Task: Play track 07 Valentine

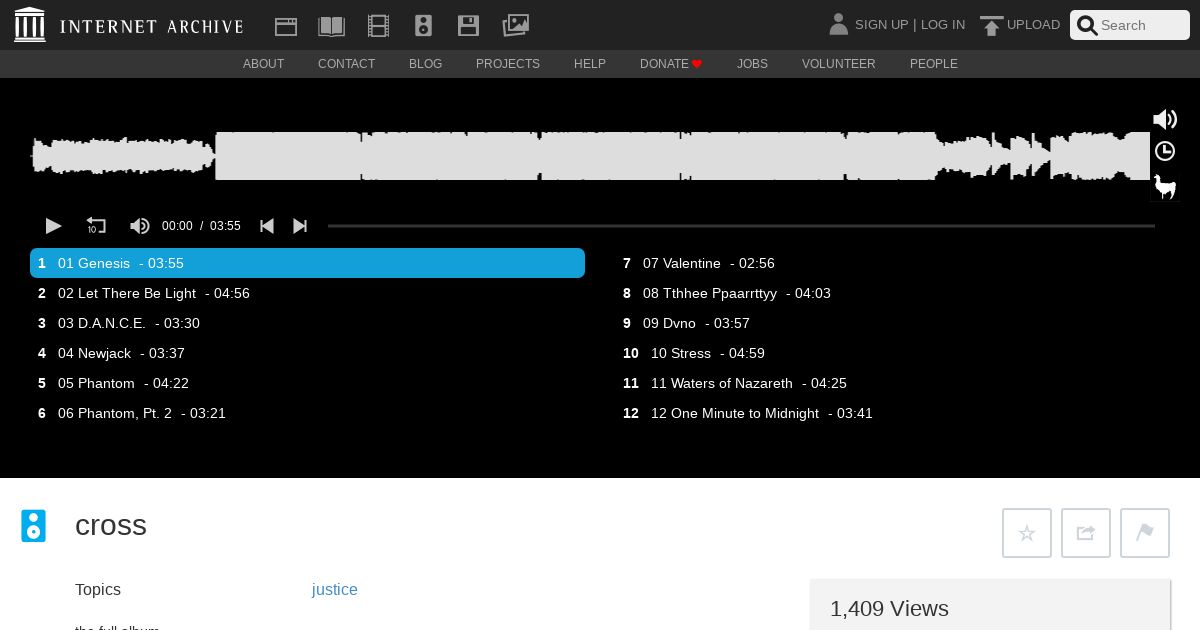Action: click(892, 263)
